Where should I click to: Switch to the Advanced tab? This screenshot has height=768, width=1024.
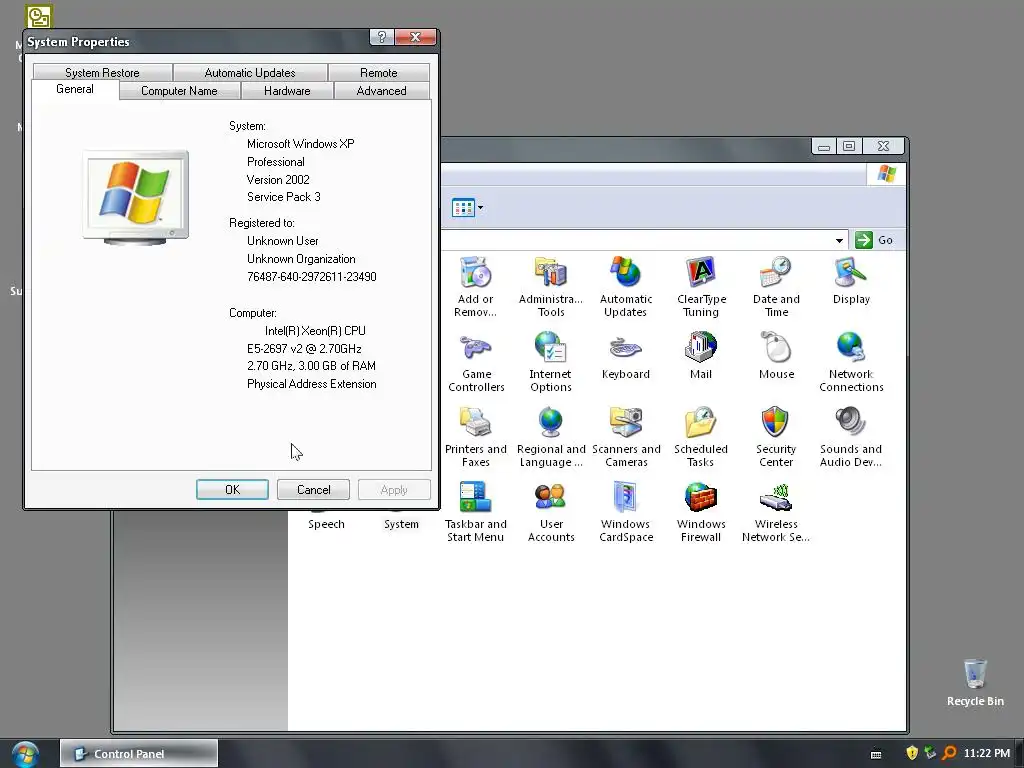(381, 91)
